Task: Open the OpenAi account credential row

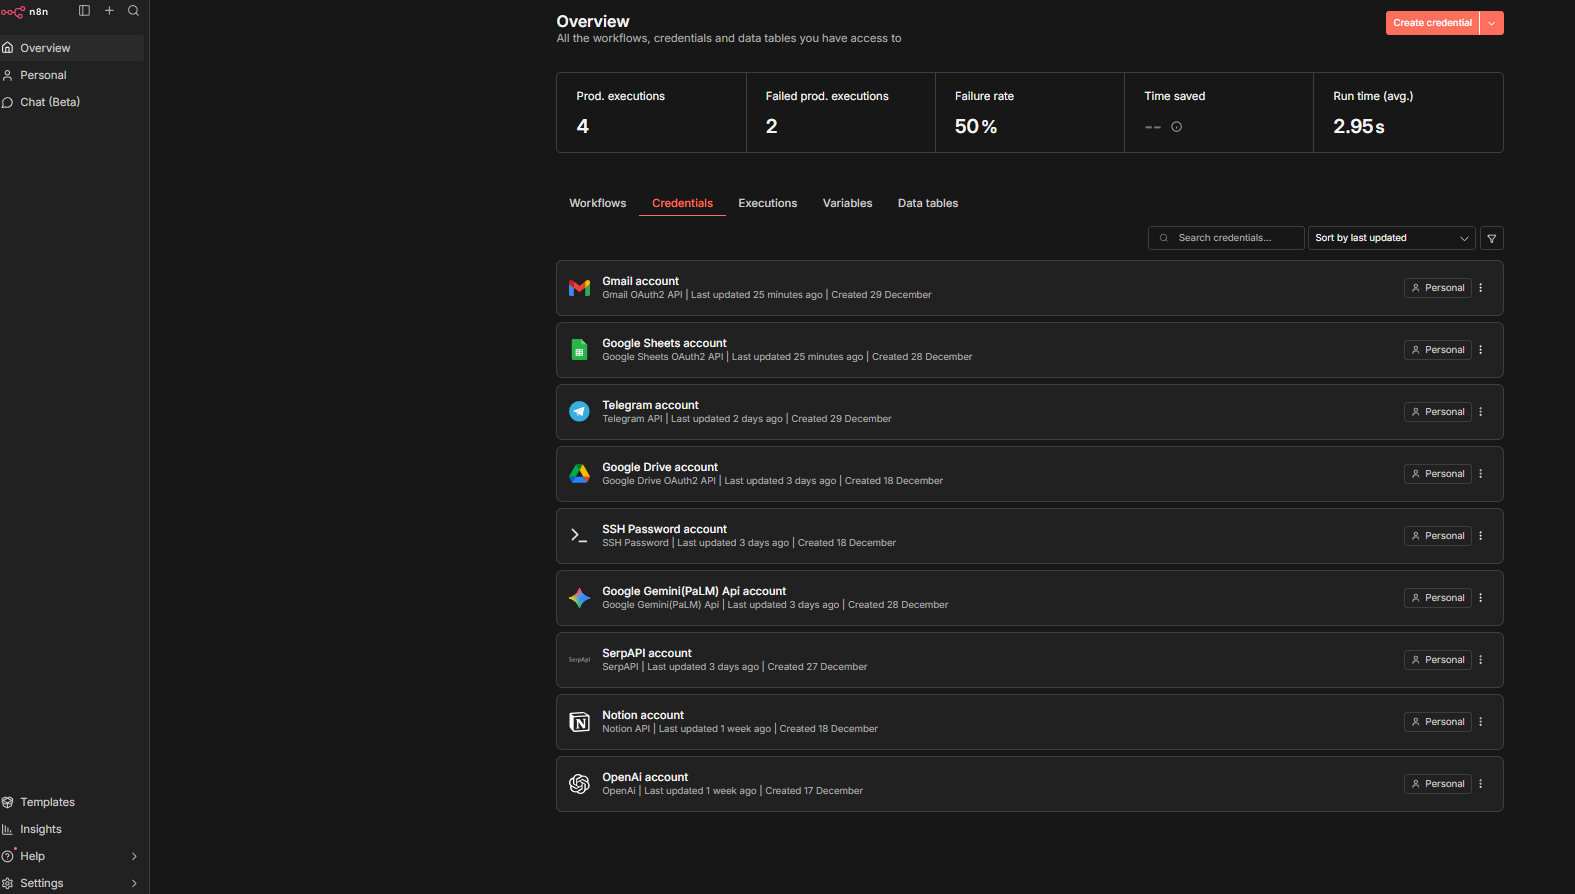Action: (900, 784)
